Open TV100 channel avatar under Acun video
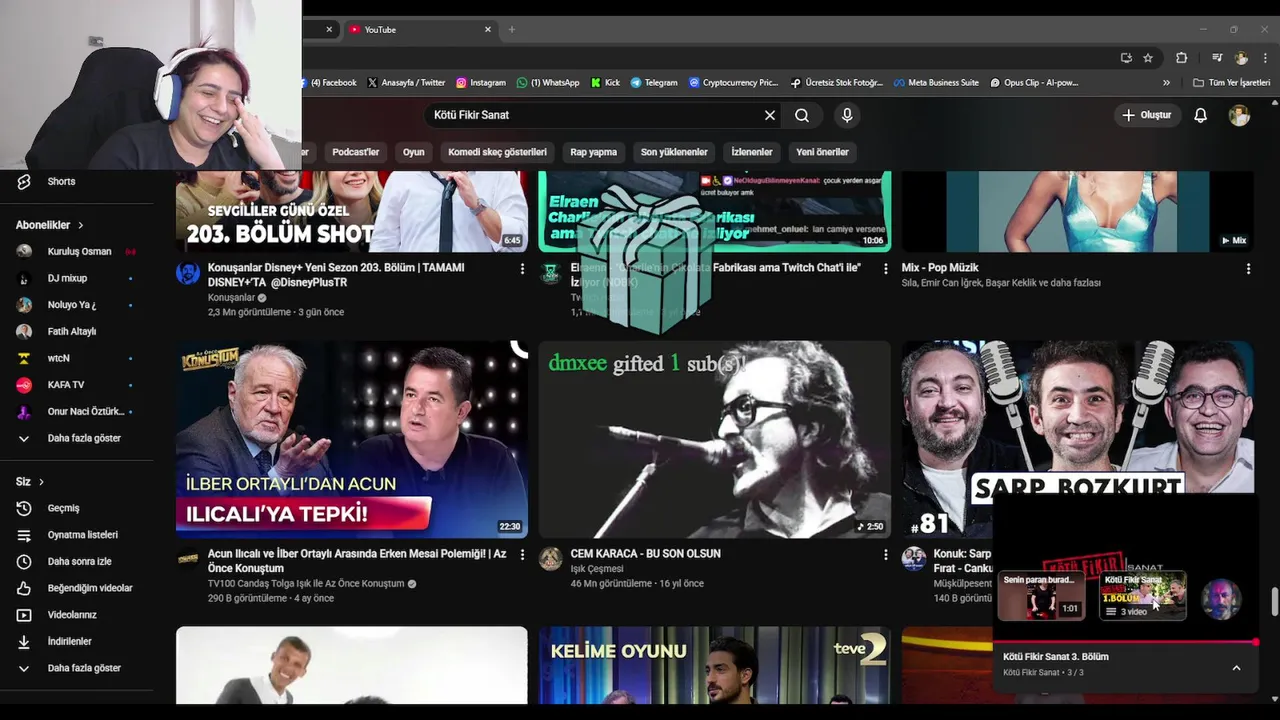This screenshot has width=1280, height=720. (x=188, y=559)
